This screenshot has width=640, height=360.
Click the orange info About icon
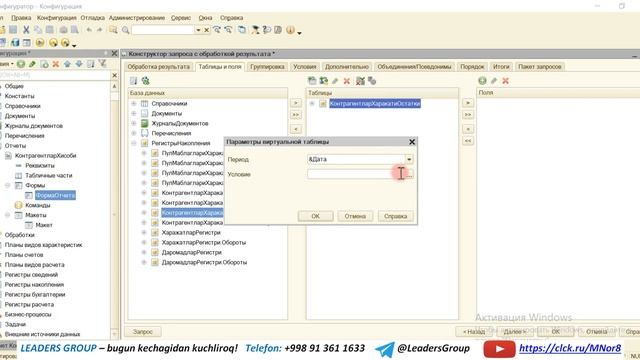coord(290,30)
